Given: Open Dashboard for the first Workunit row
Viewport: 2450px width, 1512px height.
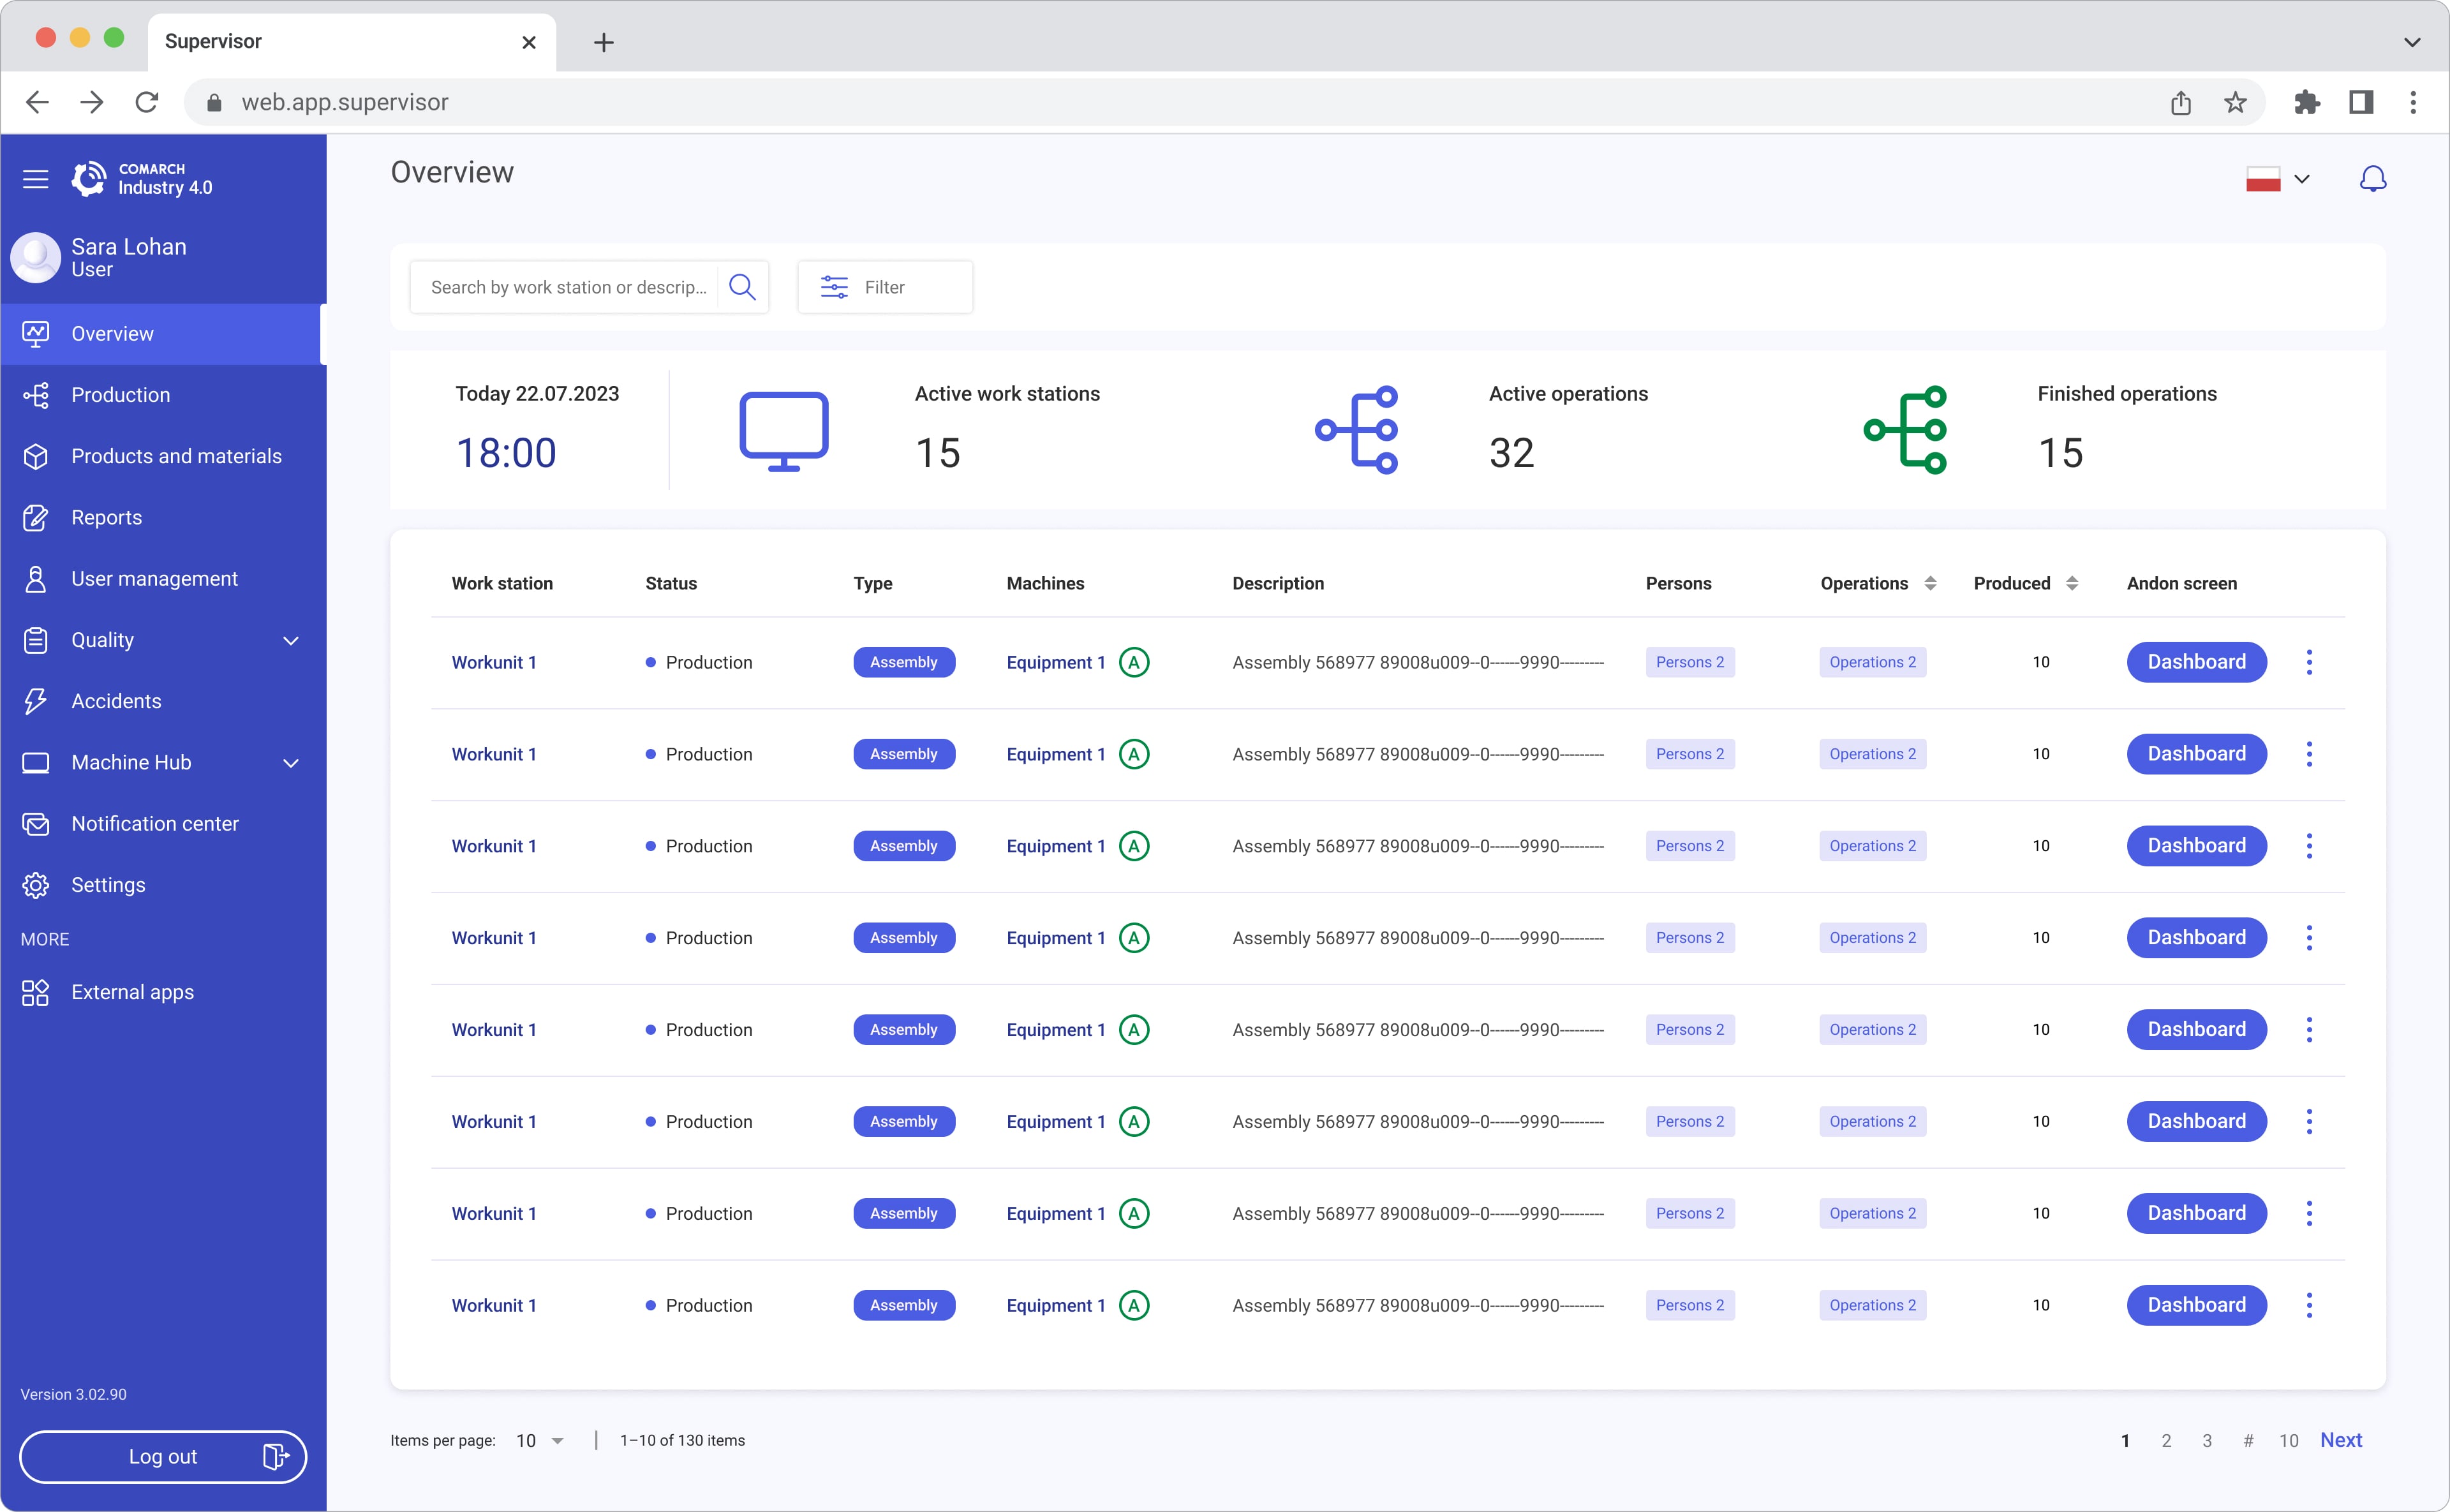Looking at the screenshot, I should 2196,662.
